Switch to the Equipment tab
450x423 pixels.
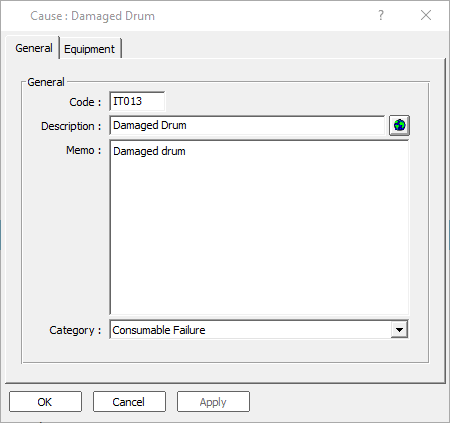(x=89, y=49)
